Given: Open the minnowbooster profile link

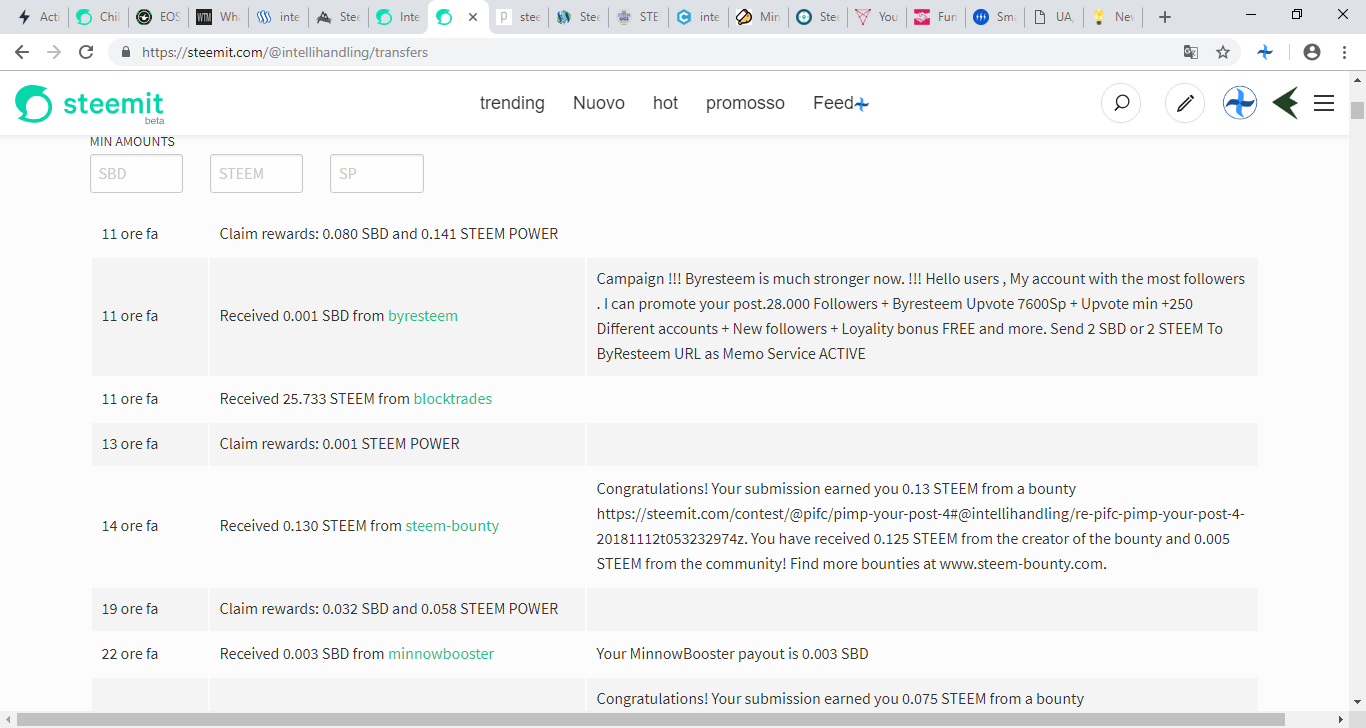Looking at the screenshot, I should coord(441,654).
